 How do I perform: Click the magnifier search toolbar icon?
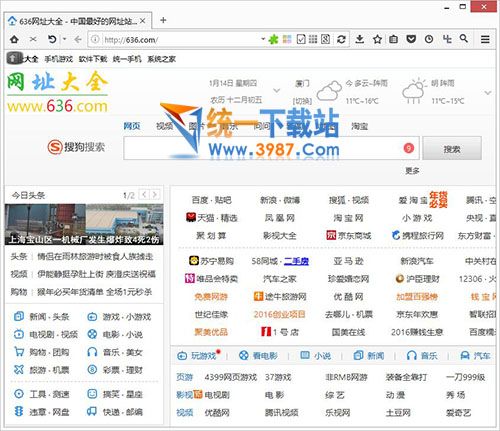click(464, 39)
